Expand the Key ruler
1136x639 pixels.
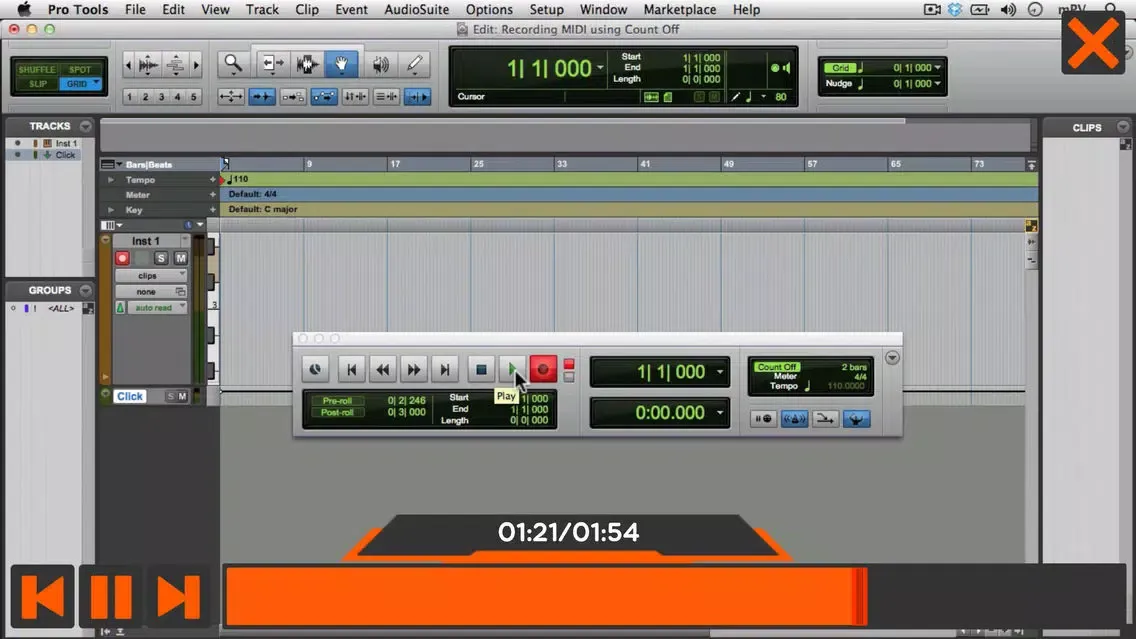(111, 210)
